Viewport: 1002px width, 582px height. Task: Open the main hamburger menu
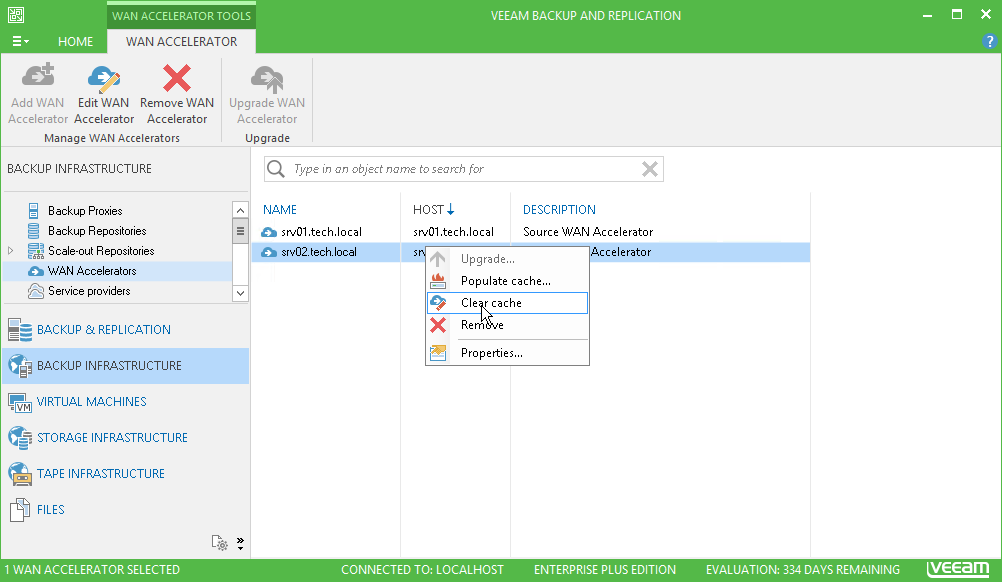tap(20, 42)
